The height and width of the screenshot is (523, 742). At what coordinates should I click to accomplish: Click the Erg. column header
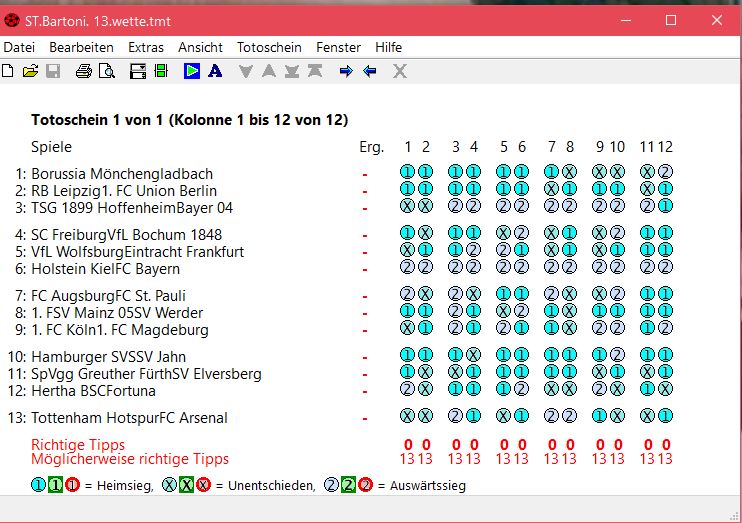(371, 147)
